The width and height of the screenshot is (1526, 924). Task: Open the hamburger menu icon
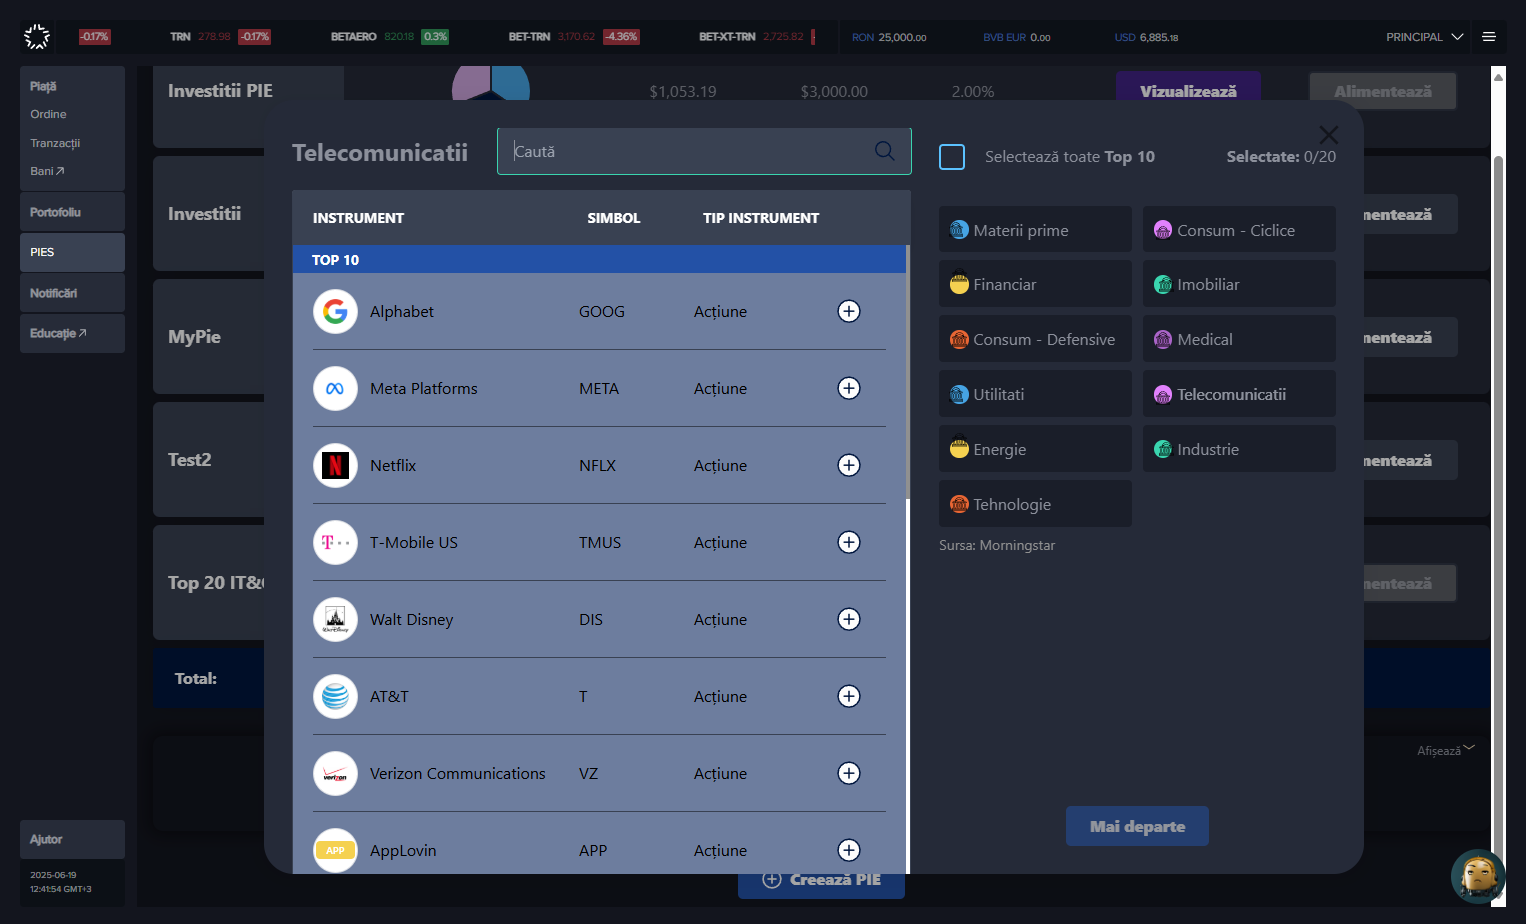(x=1489, y=37)
